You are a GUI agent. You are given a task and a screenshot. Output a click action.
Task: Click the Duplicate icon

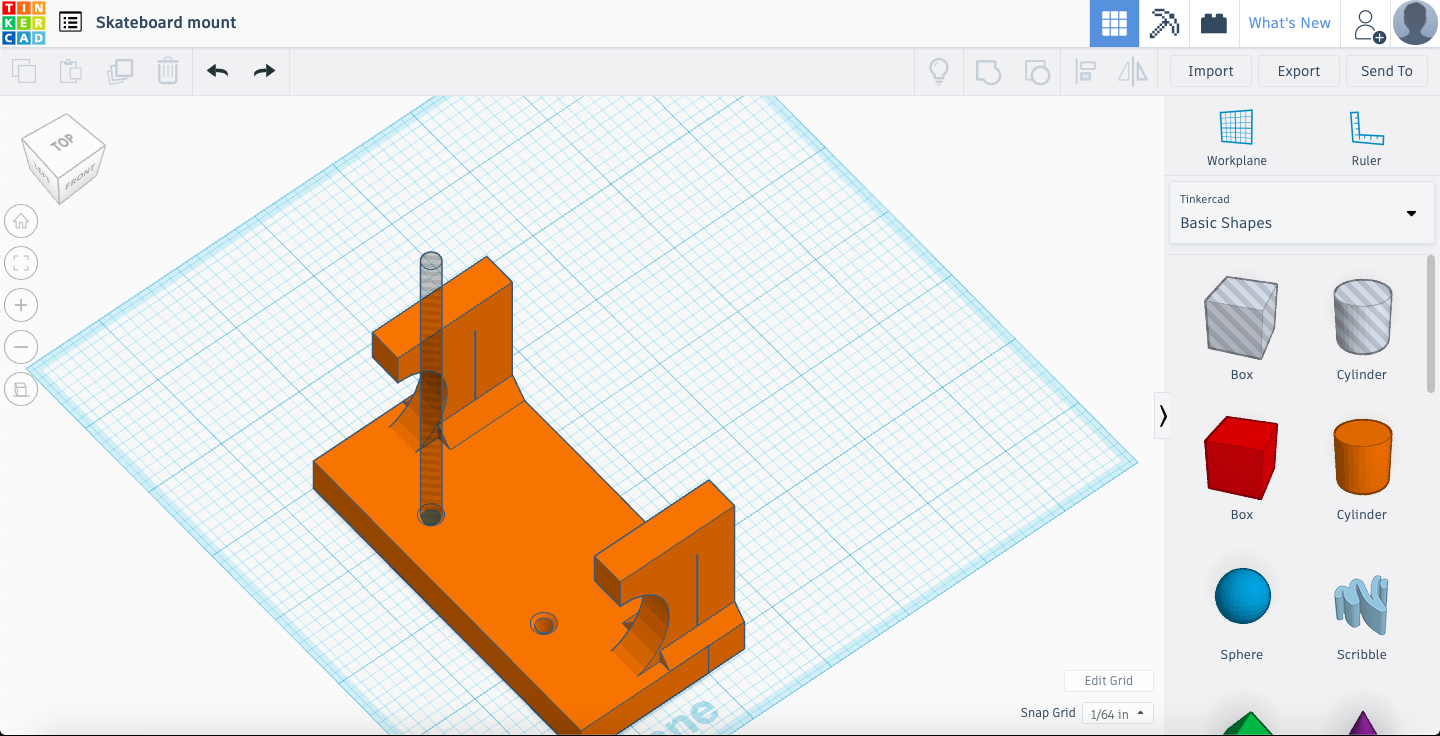pos(120,71)
